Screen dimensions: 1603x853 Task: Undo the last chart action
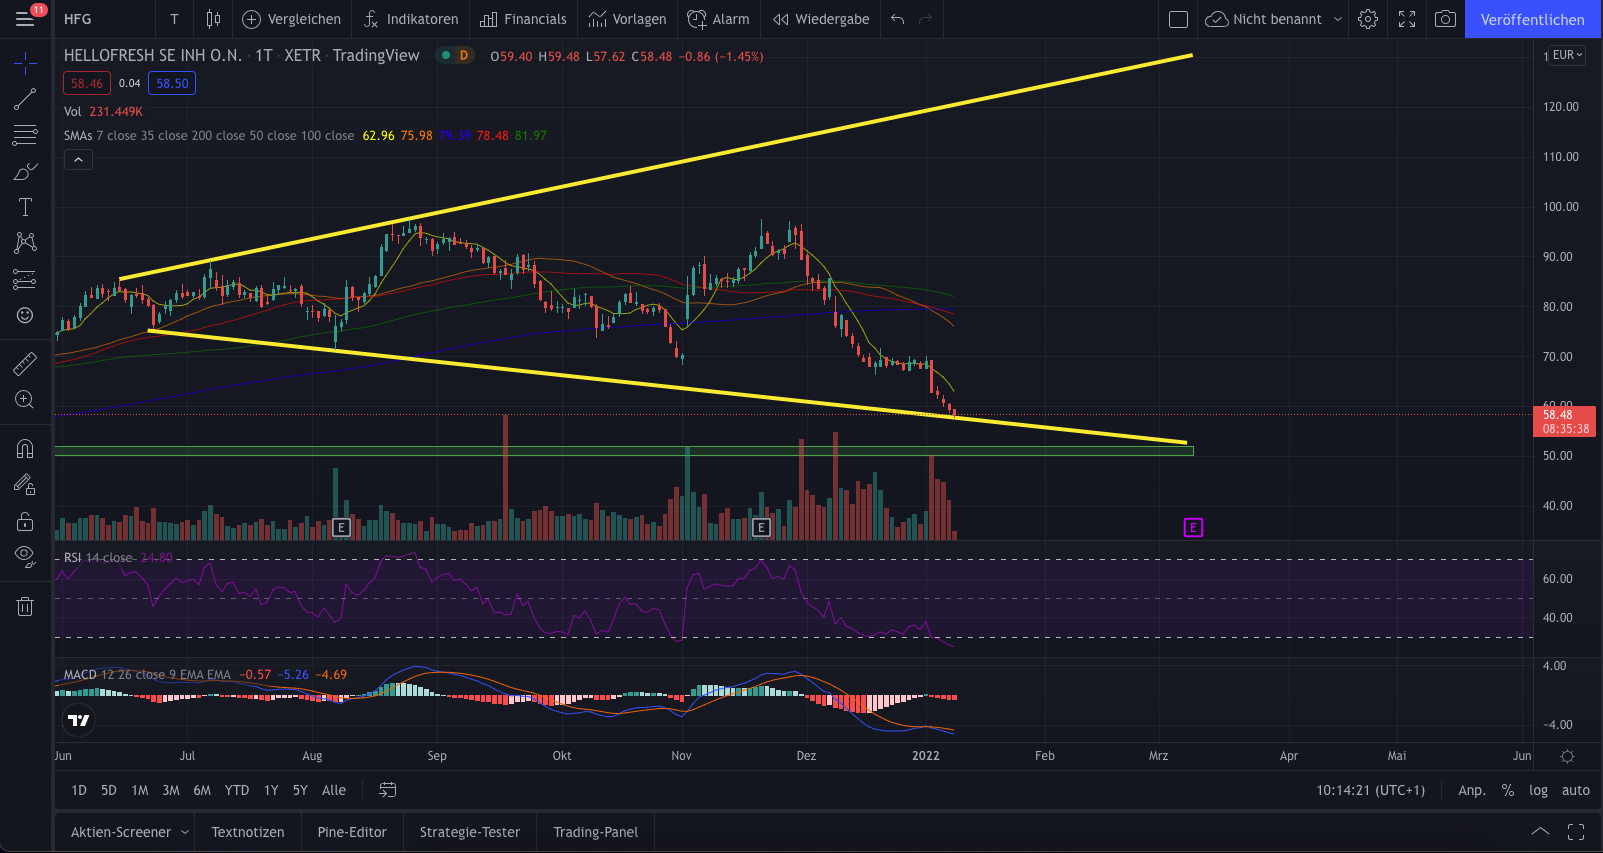click(x=897, y=19)
